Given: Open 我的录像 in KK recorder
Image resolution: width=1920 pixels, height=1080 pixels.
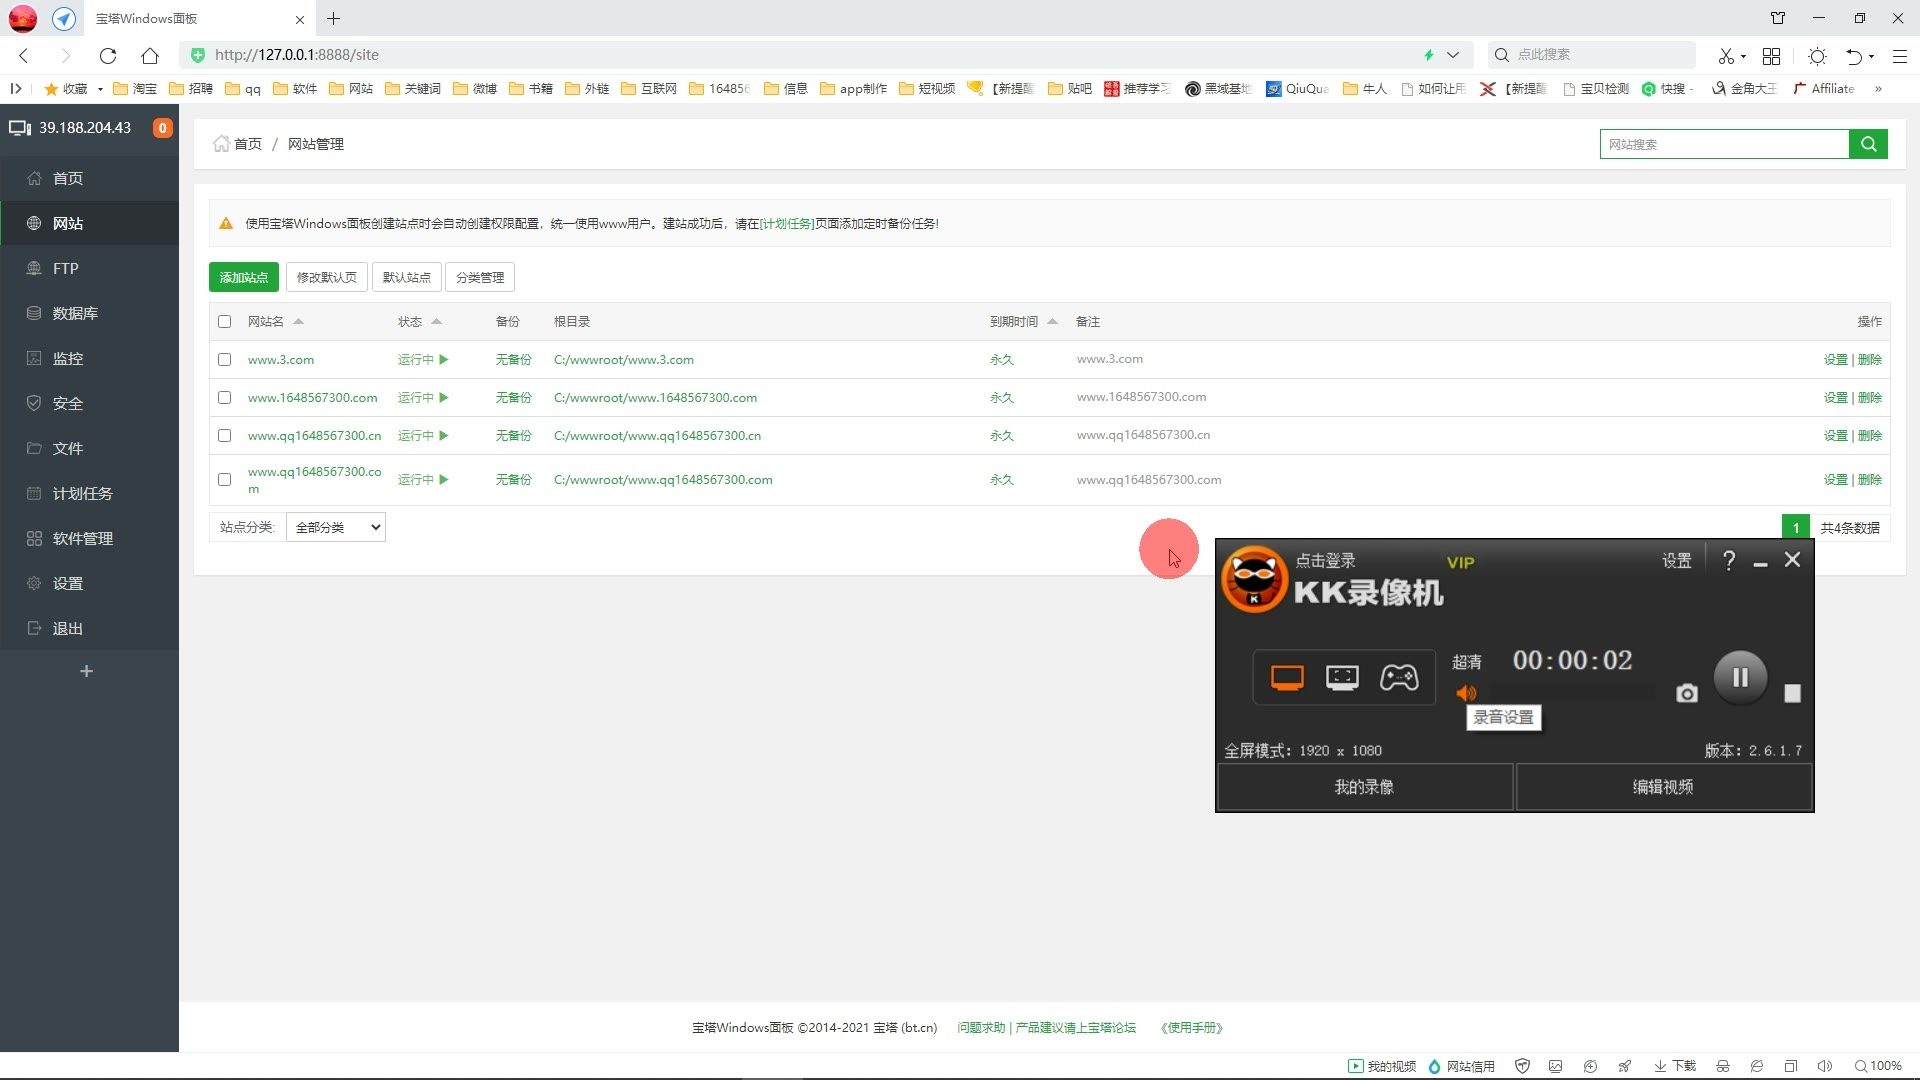Looking at the screenshot, I should [x=1364, y=787].
